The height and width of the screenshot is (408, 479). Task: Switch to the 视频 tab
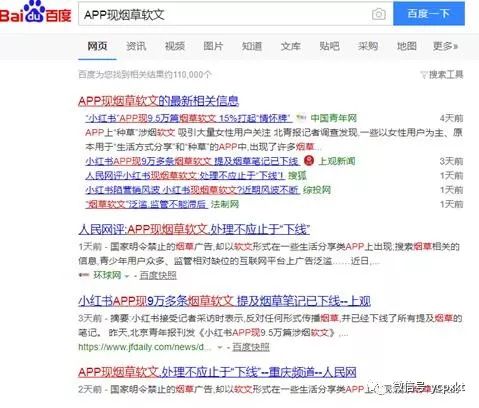point(175,46)
